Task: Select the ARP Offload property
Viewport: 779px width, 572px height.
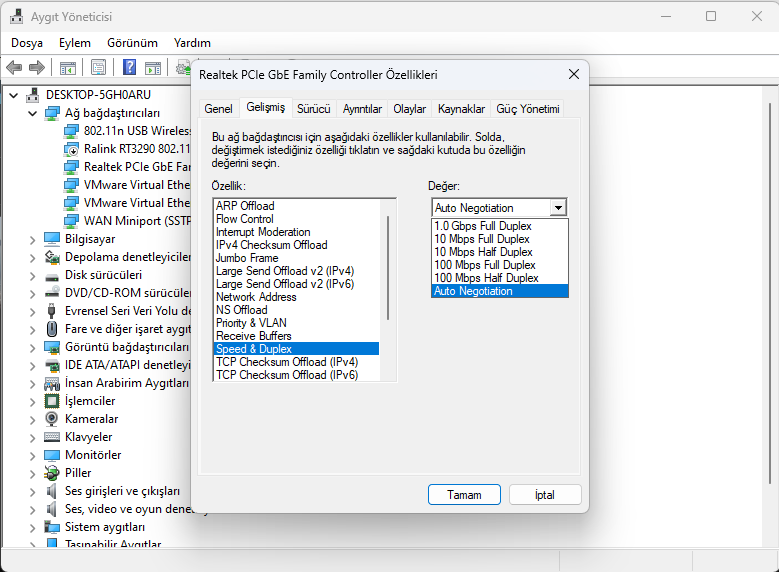Action: (297, 206)
